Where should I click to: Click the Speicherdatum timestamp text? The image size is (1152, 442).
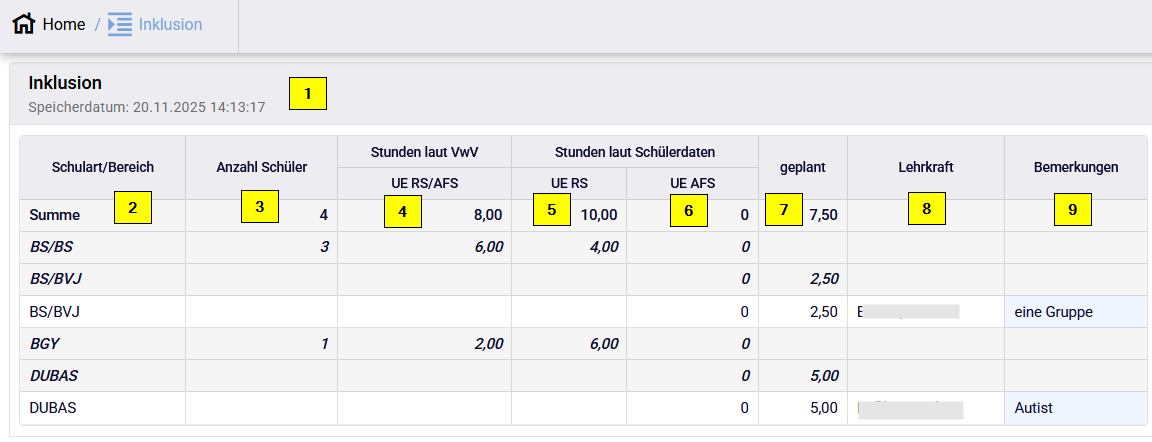pos(147,106)
